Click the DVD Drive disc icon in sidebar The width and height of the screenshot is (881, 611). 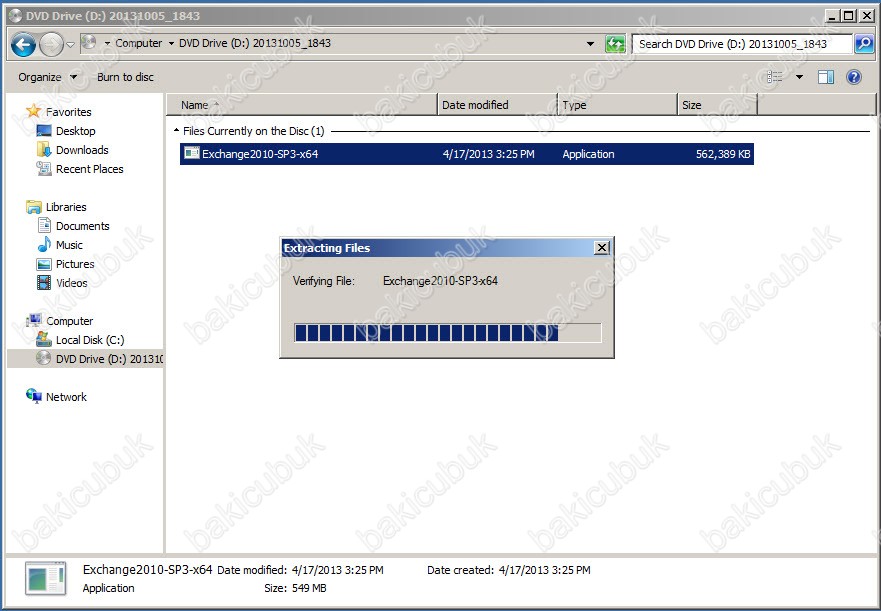(44, 358)
